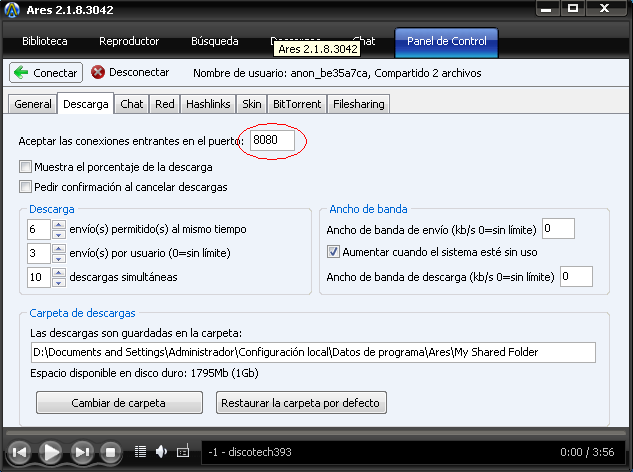This screenshot has height=472, width=633.
Task: Stop playback in the player bar
Action: tap(110, 452)
